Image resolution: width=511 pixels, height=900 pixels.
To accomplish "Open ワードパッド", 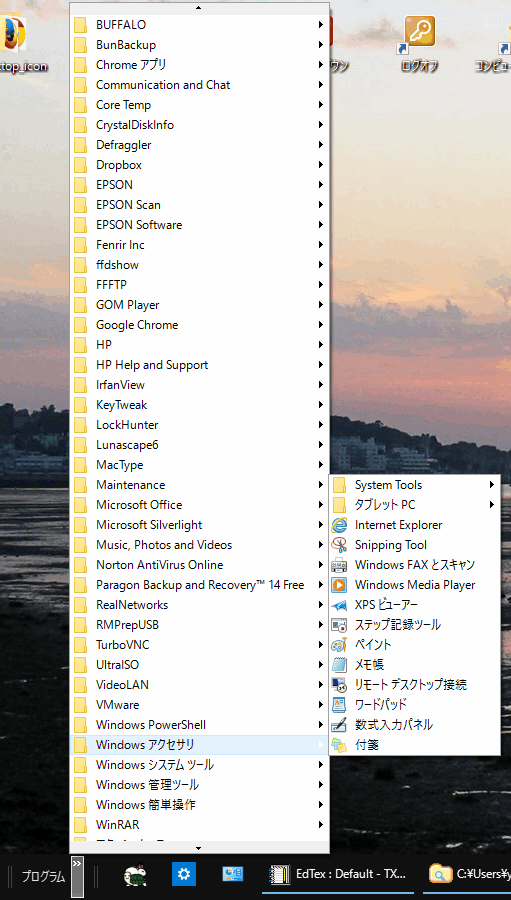I will pos(415,705).
